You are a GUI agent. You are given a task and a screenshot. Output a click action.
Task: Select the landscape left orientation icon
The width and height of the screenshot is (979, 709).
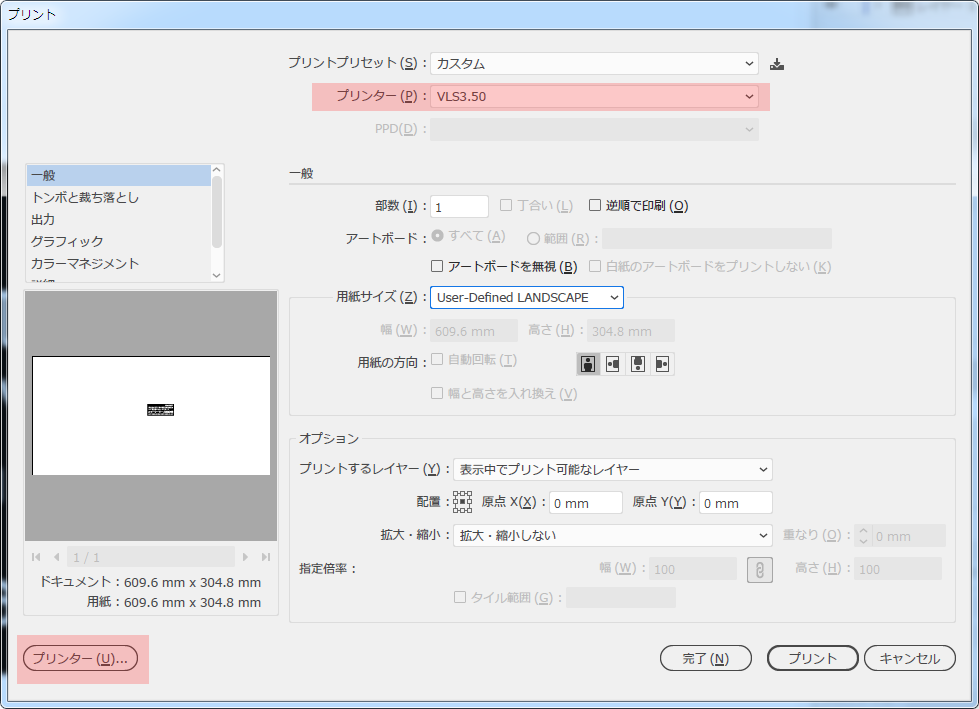613,364
